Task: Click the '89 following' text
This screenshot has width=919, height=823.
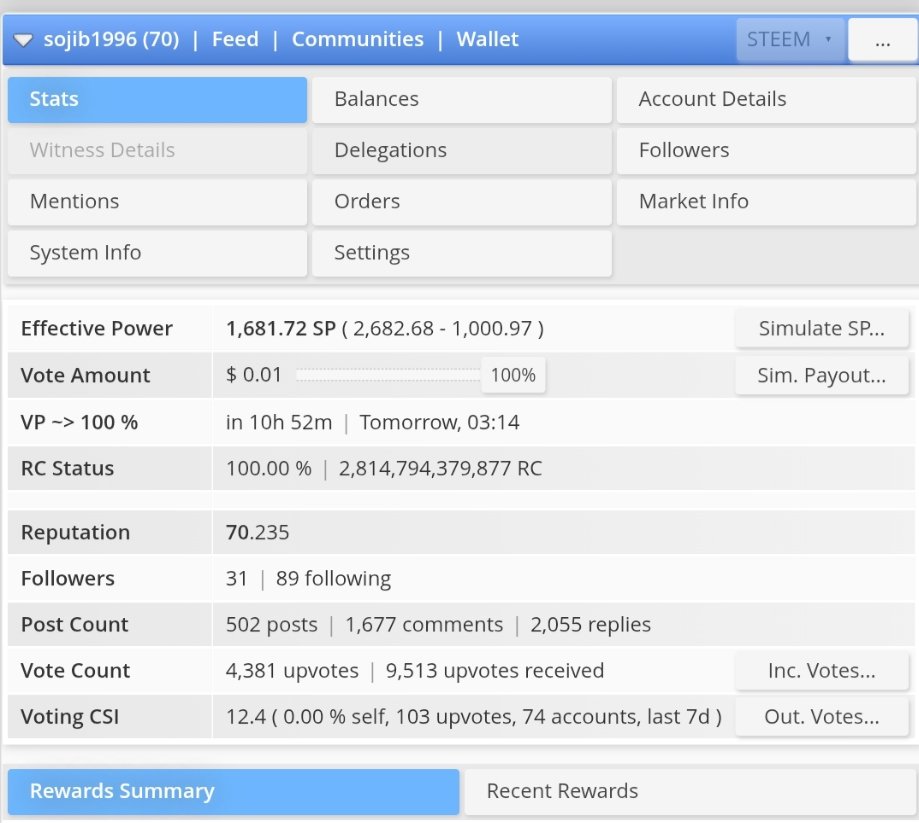Action: click(x=333, y=579)
